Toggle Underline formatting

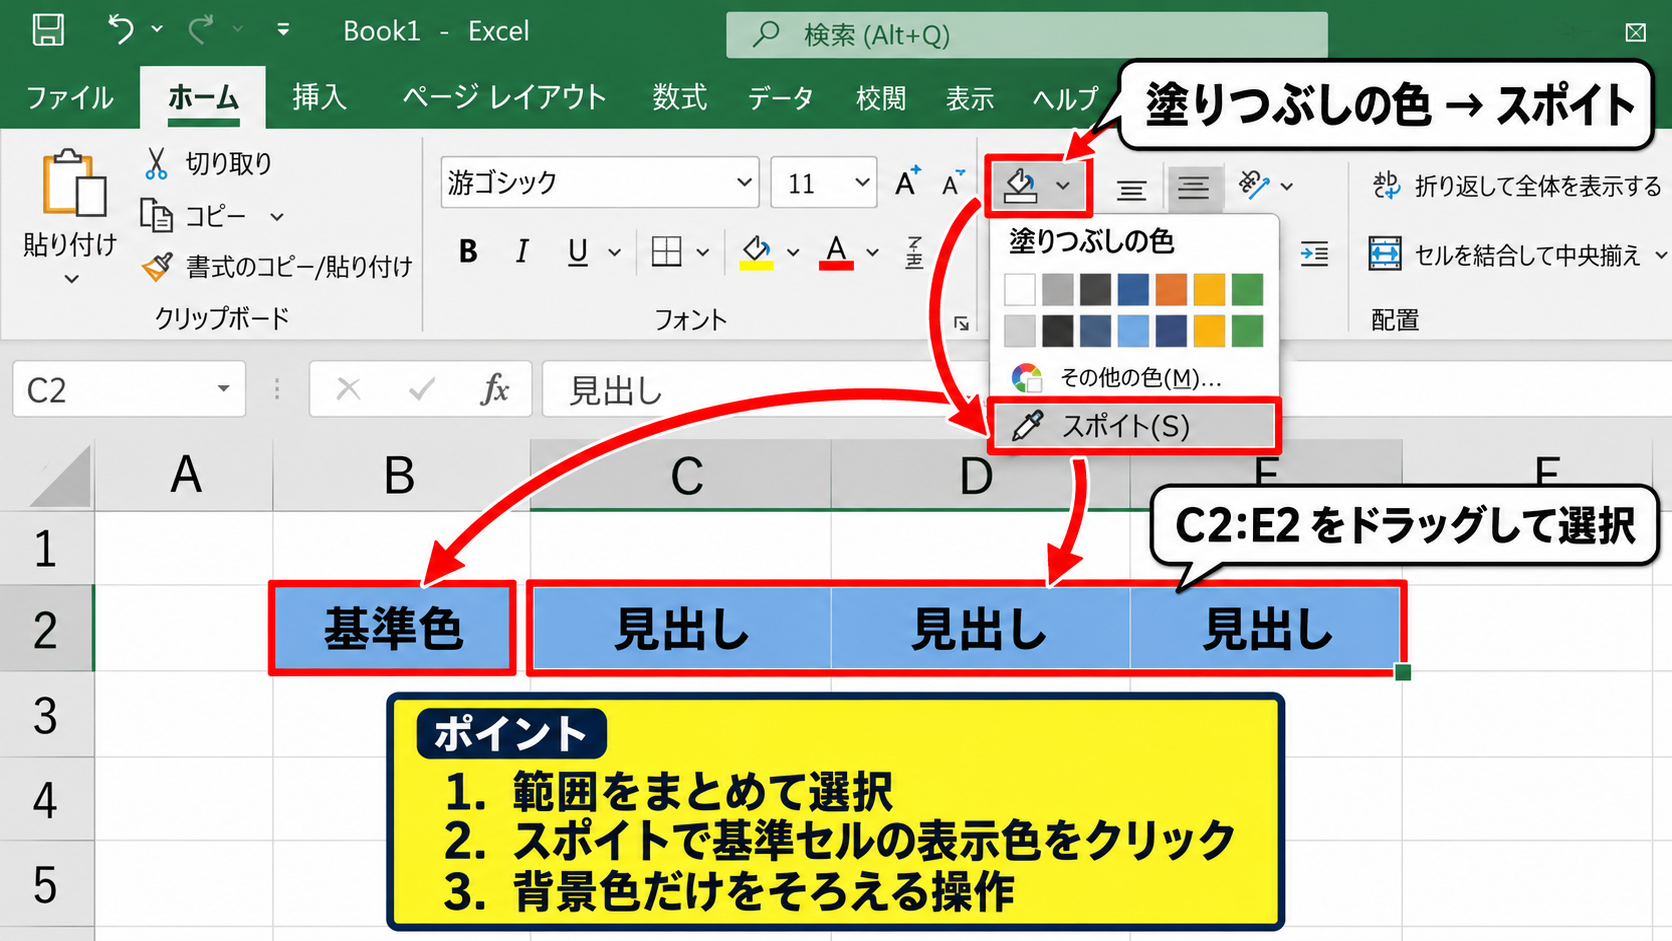[577, 252]
